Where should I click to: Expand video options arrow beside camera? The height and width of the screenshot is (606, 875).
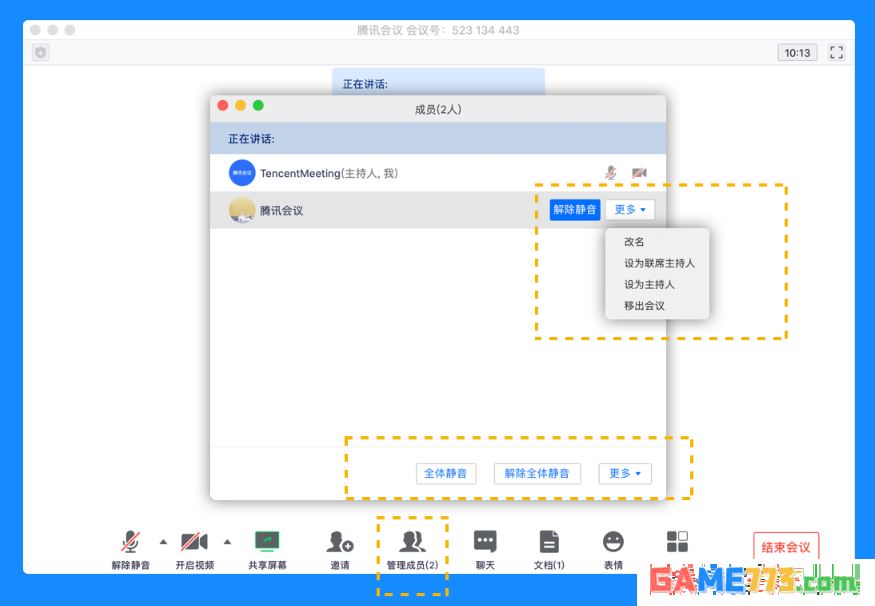227,542
